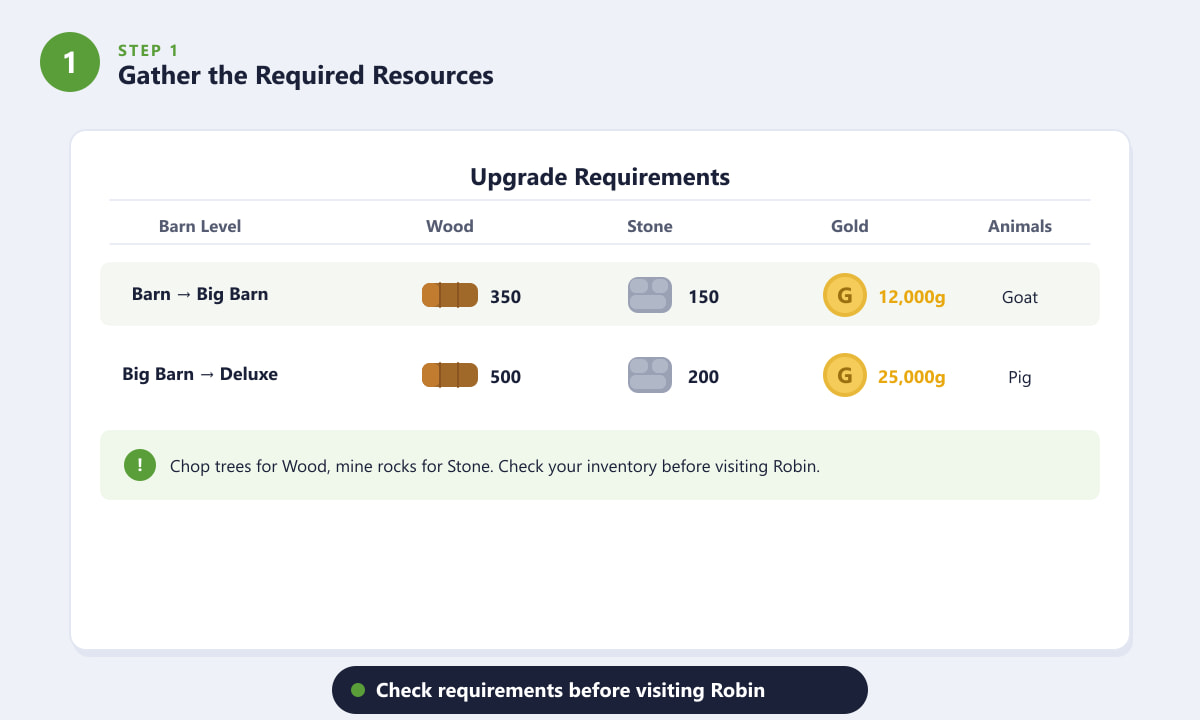Click the green exclamation info icon
The width and height of the screenshot is (1200, 720).
[x=140, y=465]
